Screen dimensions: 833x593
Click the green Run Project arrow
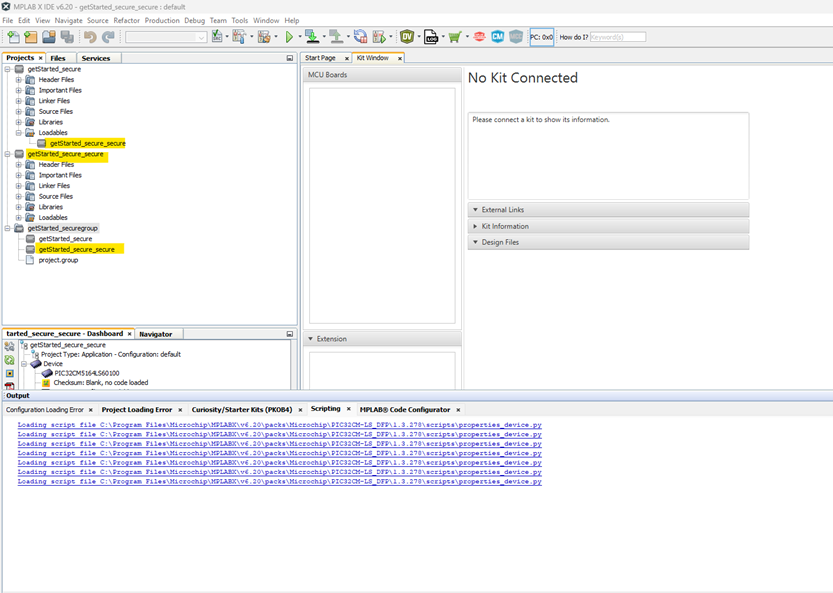pyautogui.click(x=289, y=37)
